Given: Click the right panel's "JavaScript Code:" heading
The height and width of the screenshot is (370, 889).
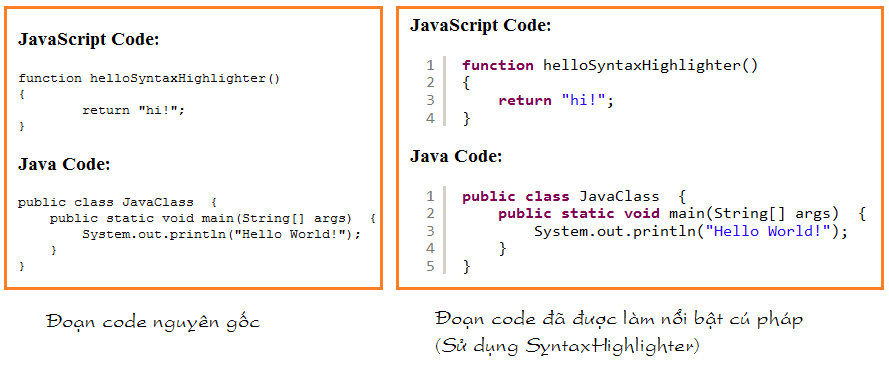Looking at the screenshot, I should click(x=480, y=25).
